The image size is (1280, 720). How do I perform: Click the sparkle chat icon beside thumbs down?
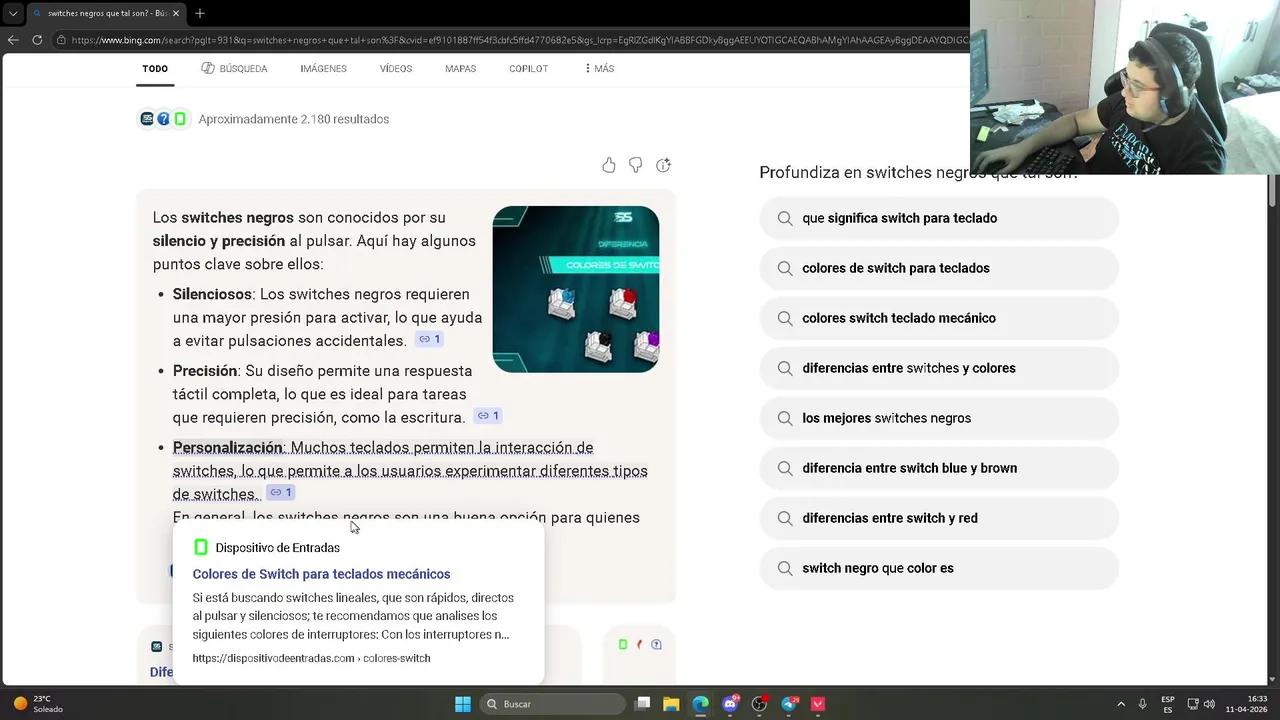coord(663,165)
